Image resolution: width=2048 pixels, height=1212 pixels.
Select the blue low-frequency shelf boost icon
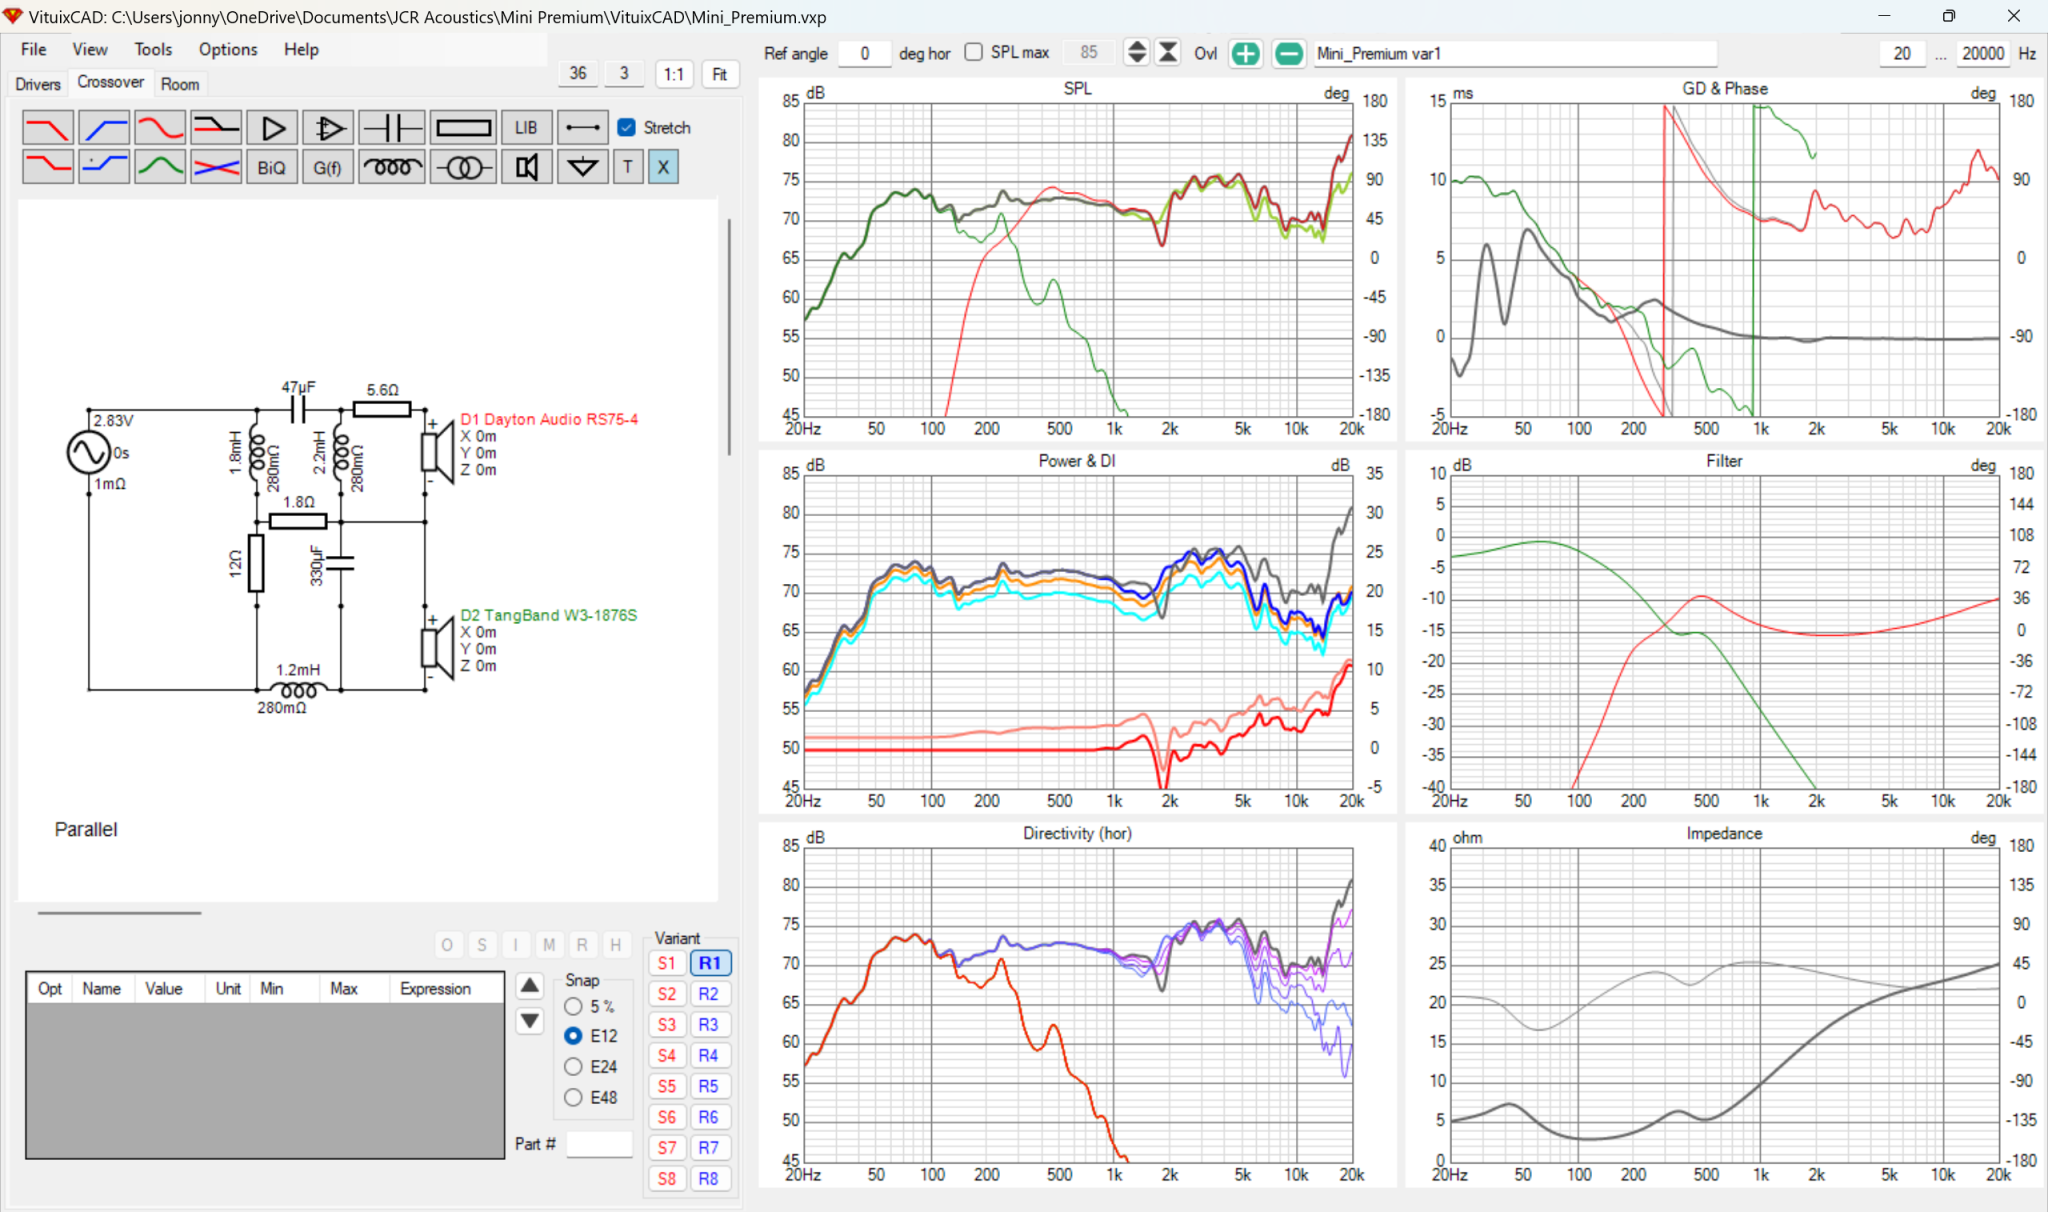104,167
